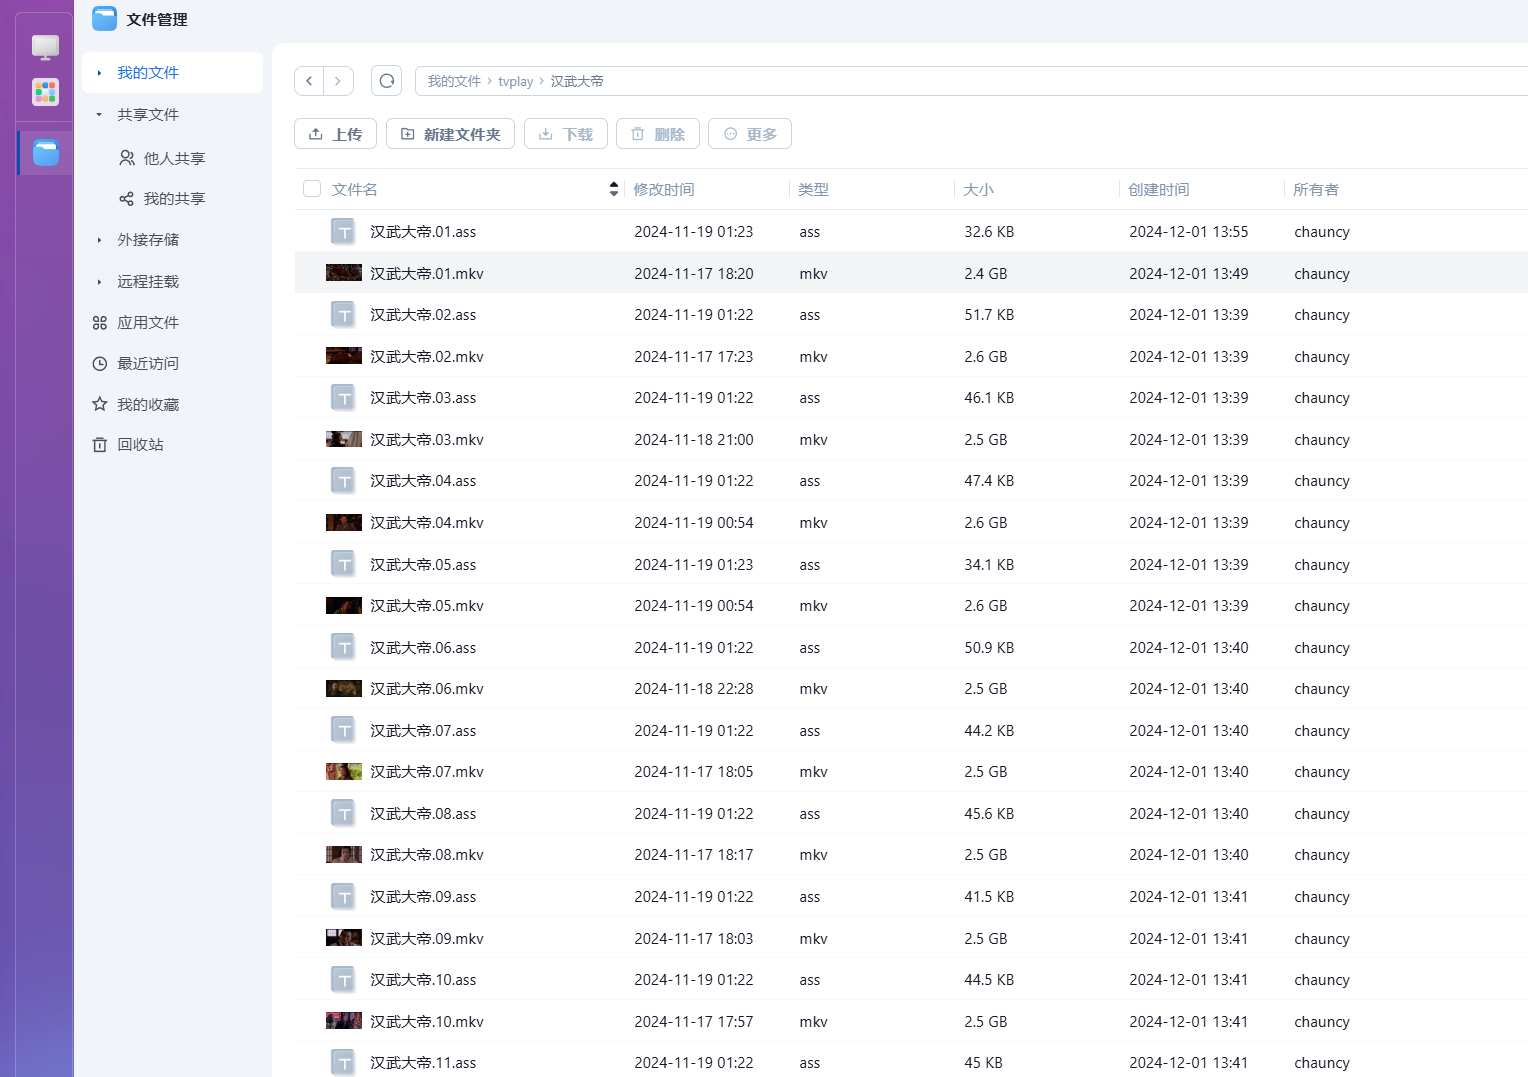Click the file manager title folder icon
Viewport: 1528px width, 1077px height.
click(x=104, y=18)
